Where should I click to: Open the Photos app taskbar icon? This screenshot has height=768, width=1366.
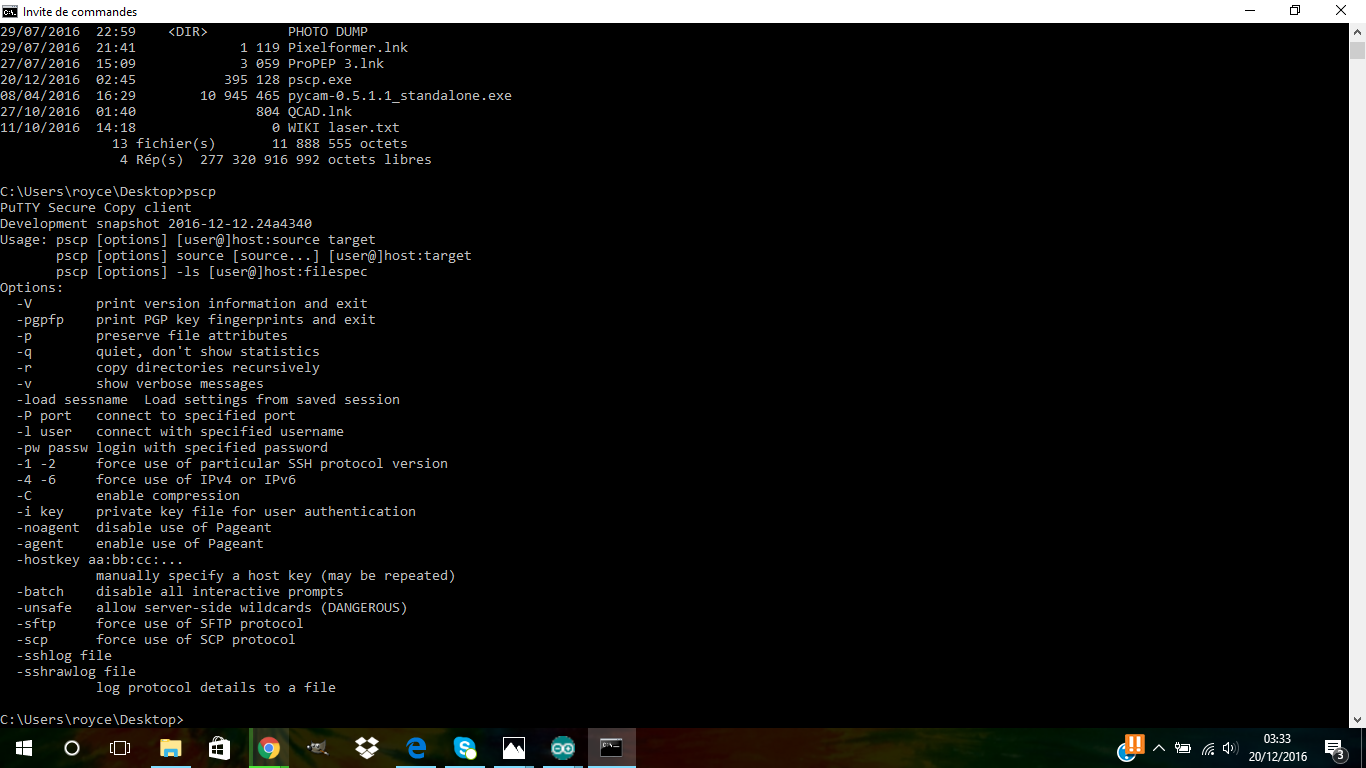pyautogui.click(x=514, y=748)
